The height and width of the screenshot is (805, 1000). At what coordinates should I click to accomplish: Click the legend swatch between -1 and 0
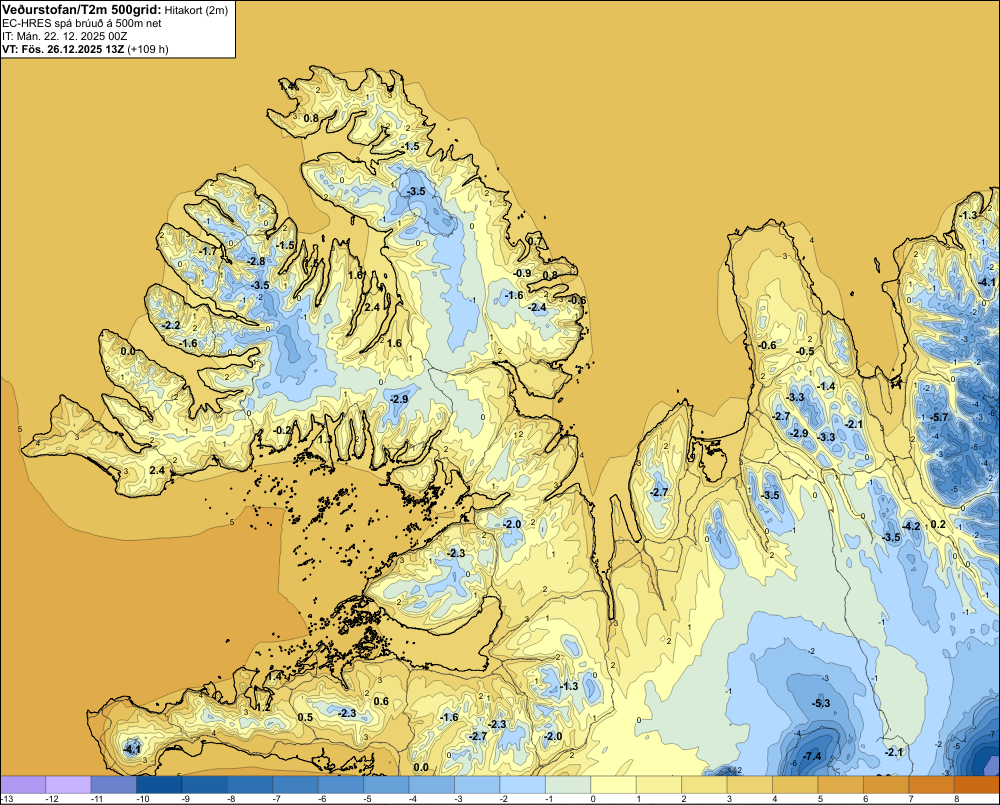(568, 785)
